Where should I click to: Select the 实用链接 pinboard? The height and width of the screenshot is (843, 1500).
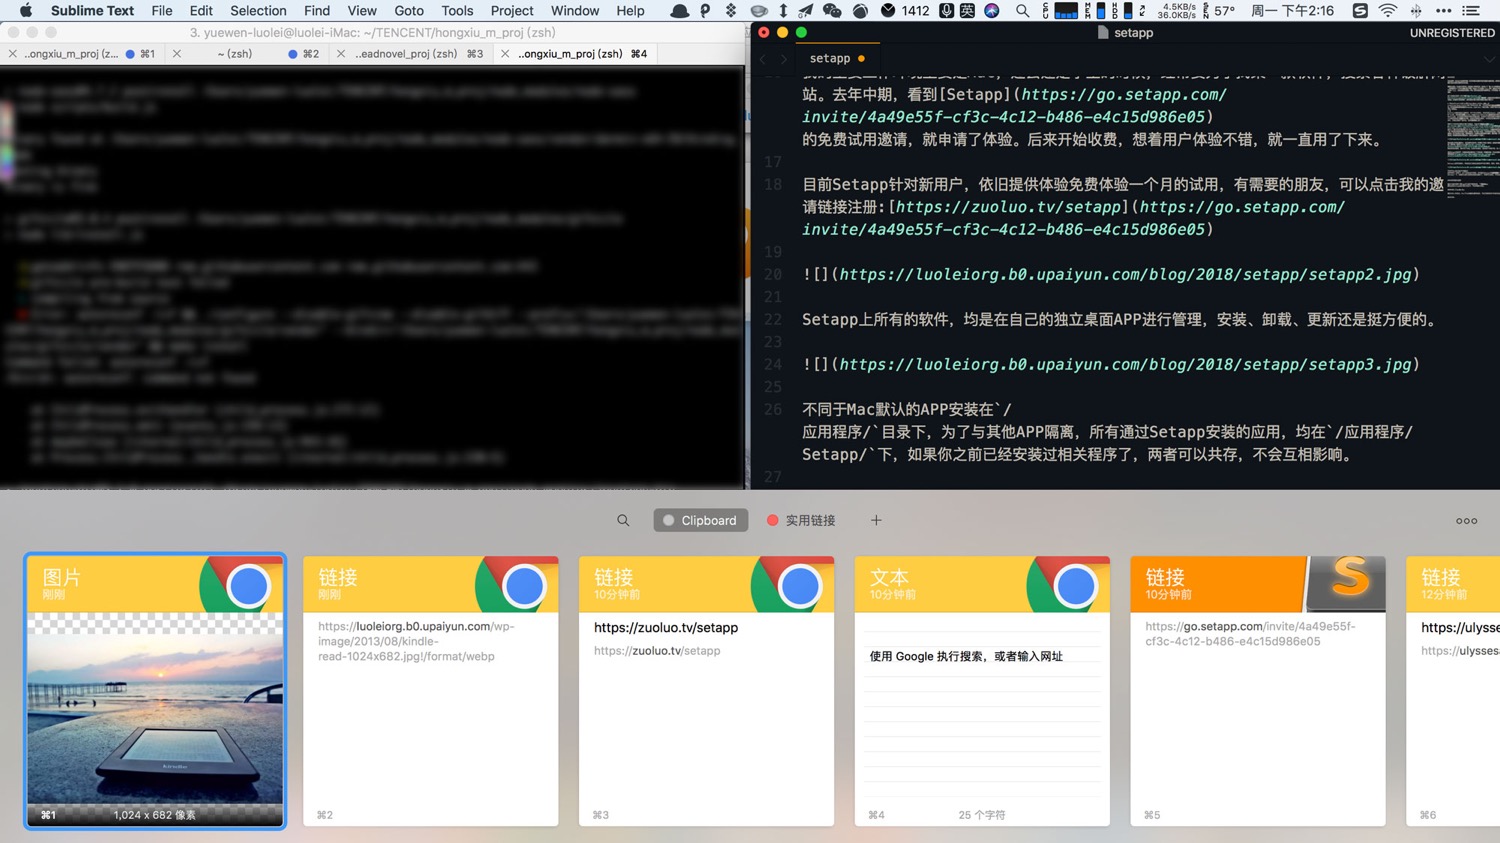click(801, 520)
